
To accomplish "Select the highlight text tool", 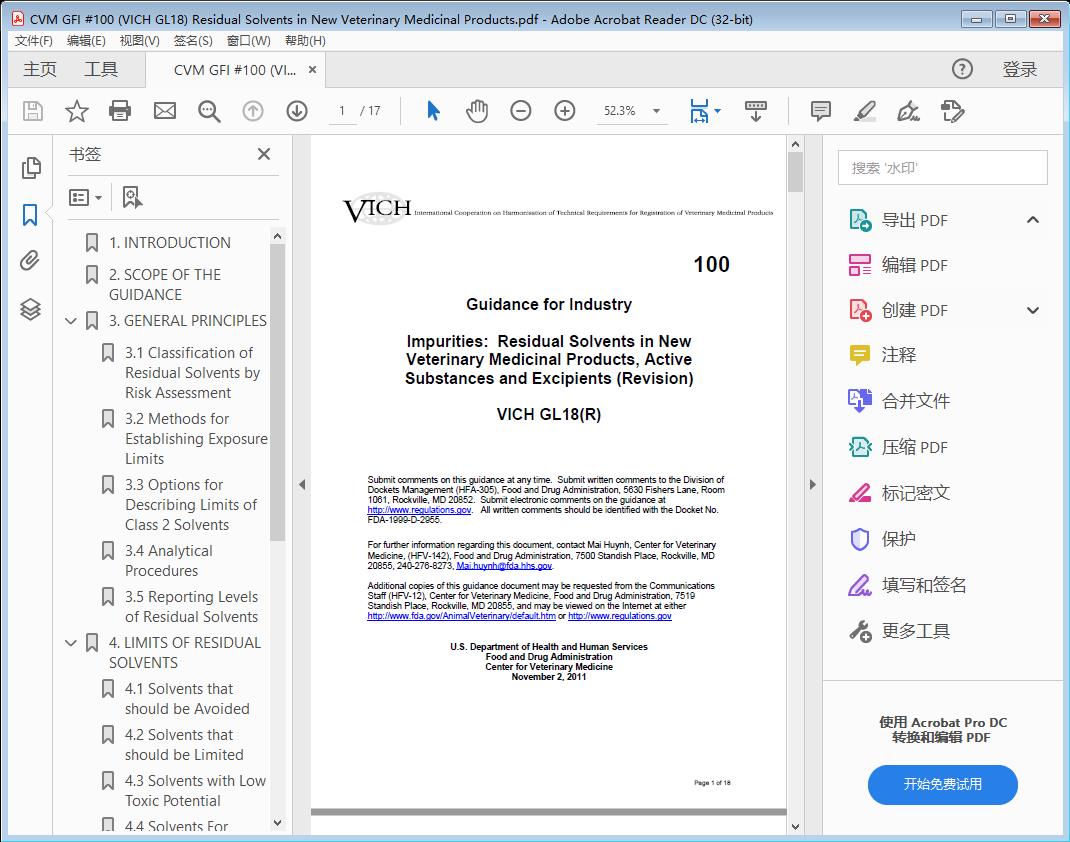I will [863, 111].
